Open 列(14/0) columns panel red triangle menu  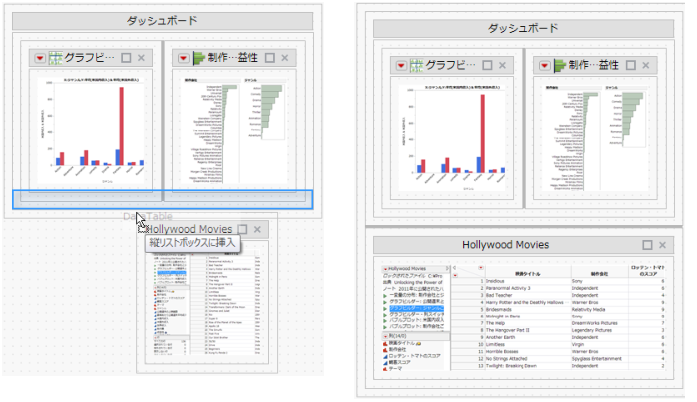pyautogui.click(x=385, y=337)
